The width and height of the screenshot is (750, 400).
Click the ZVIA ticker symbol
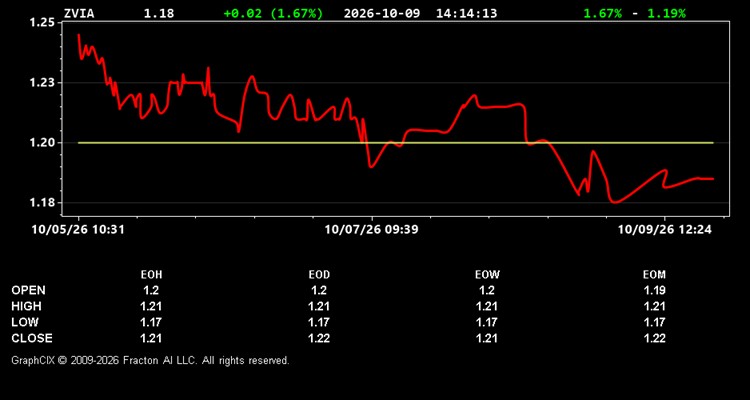pos(79,13)
